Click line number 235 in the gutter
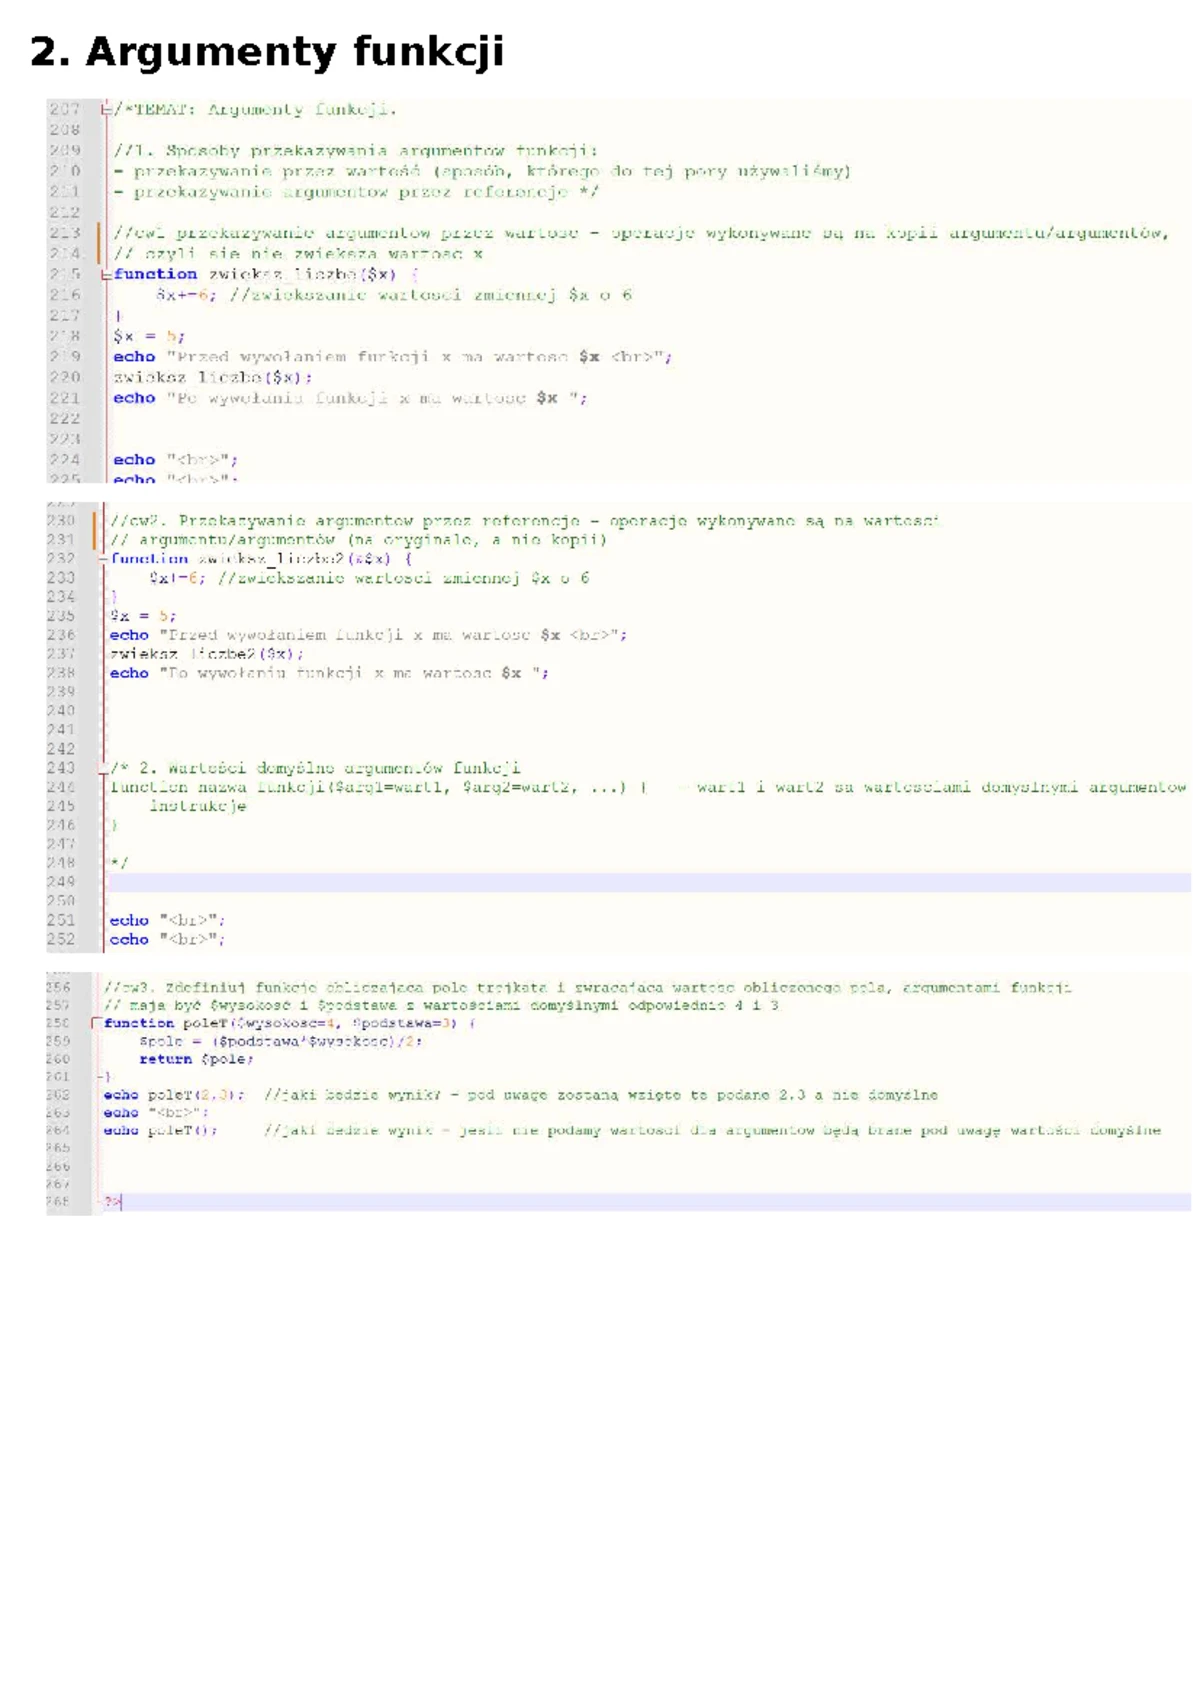This screenshot has width=1200, height=1696. [61, 616]
